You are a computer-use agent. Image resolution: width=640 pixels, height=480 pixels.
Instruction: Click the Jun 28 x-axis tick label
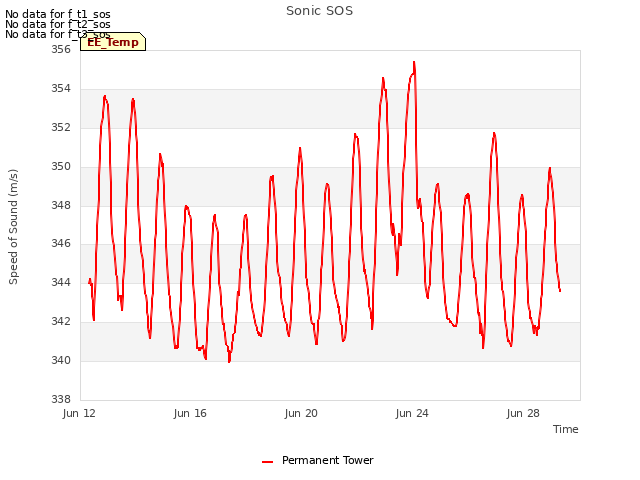click(523, 413)
